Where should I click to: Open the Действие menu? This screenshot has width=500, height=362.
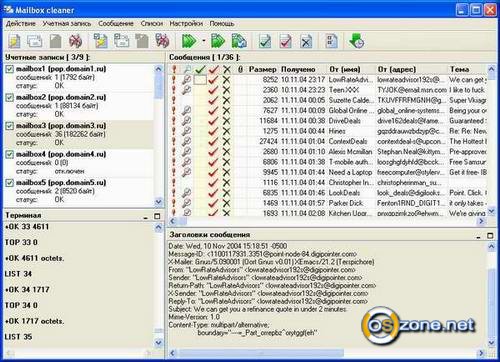click(x=21, y=24)
